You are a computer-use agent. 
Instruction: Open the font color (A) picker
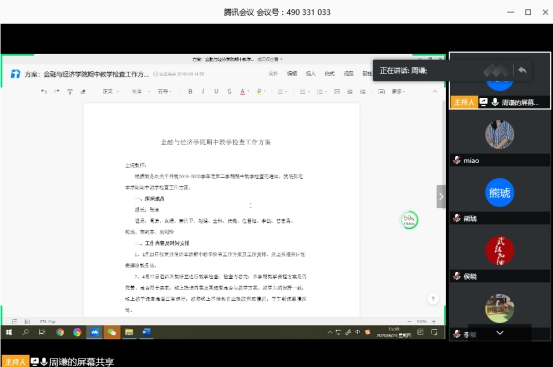(244, 92)
